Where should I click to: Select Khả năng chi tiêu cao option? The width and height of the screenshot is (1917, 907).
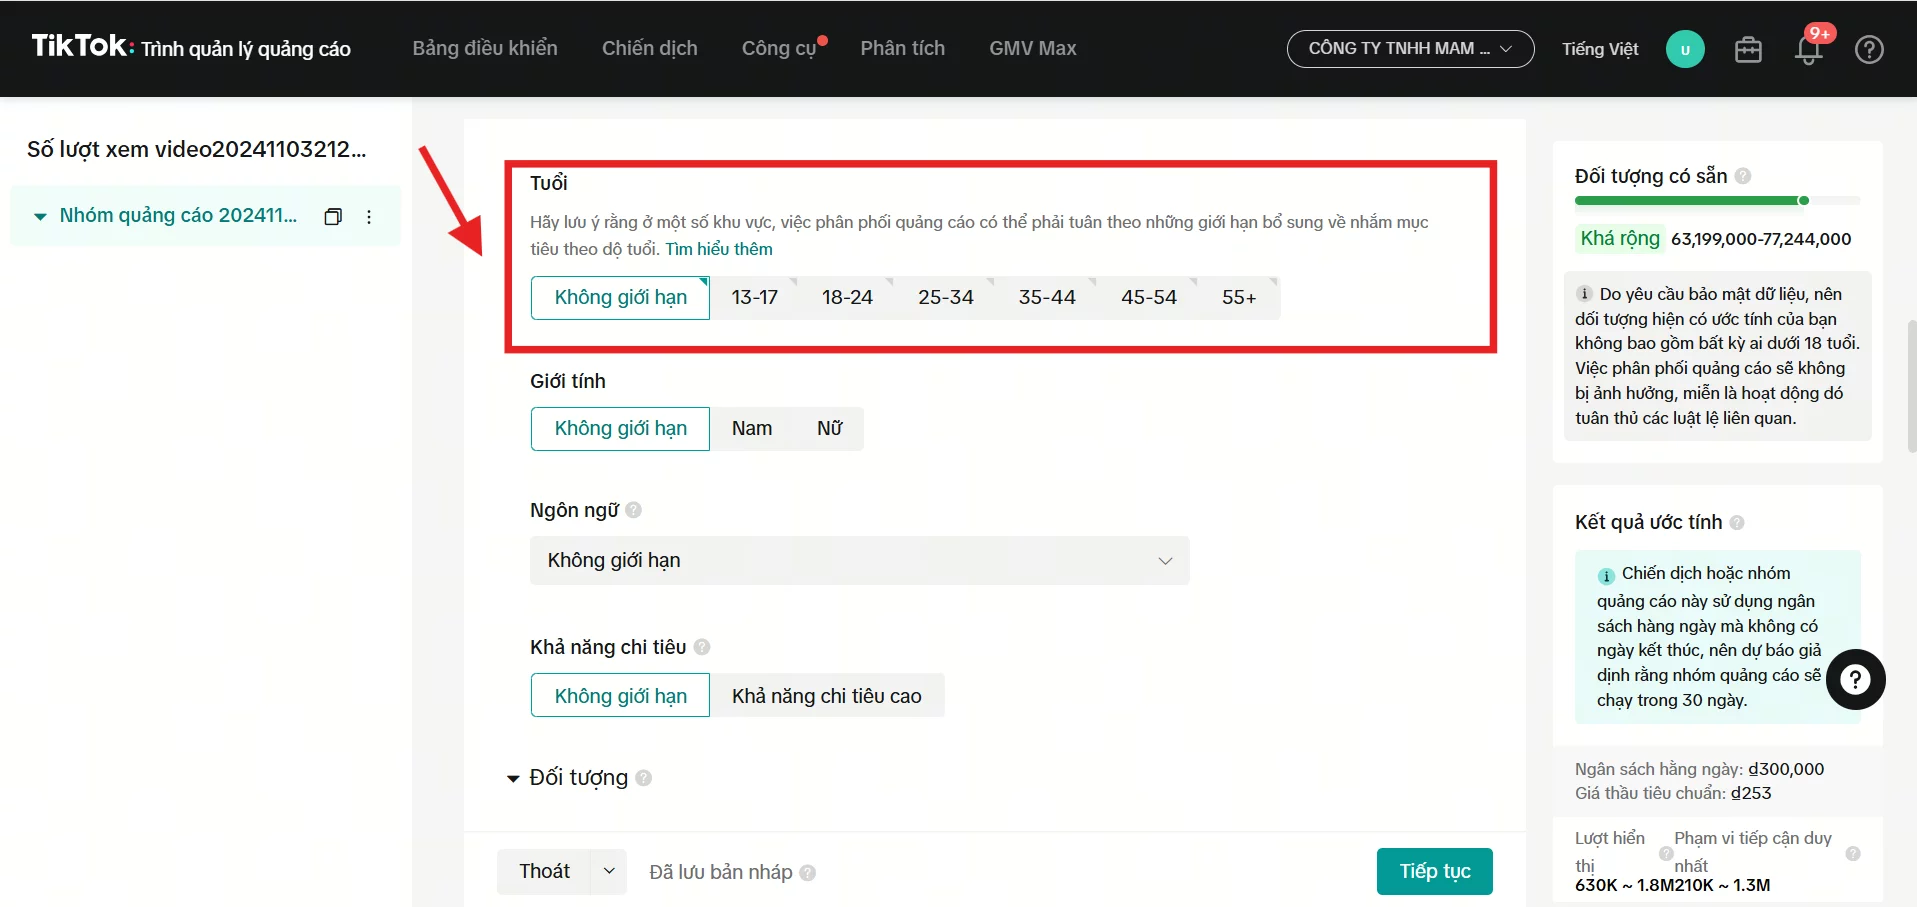(x=826, y=696)
